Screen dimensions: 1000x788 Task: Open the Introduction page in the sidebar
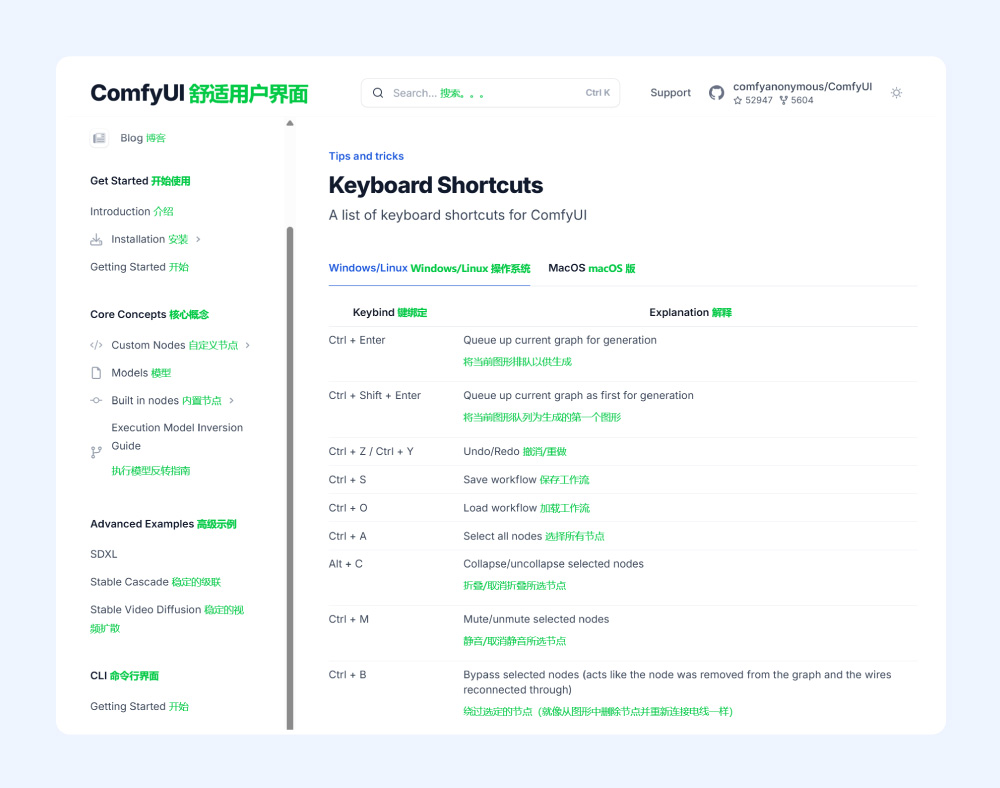(131, 211)
